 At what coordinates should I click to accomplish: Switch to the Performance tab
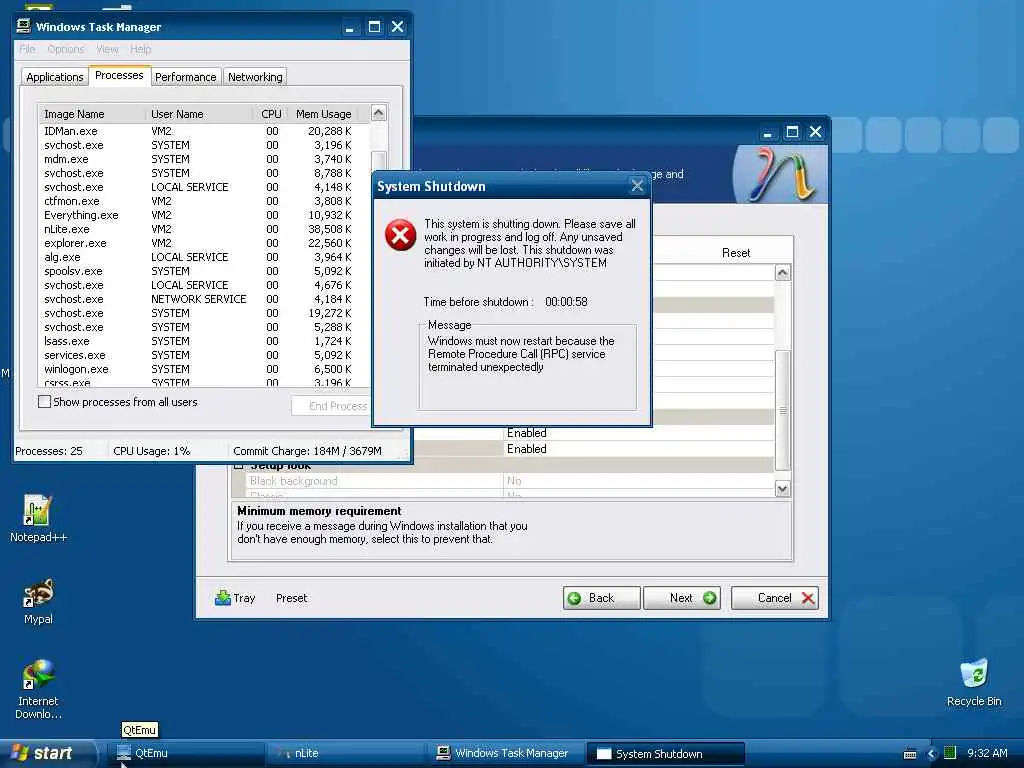click(185, 77)
